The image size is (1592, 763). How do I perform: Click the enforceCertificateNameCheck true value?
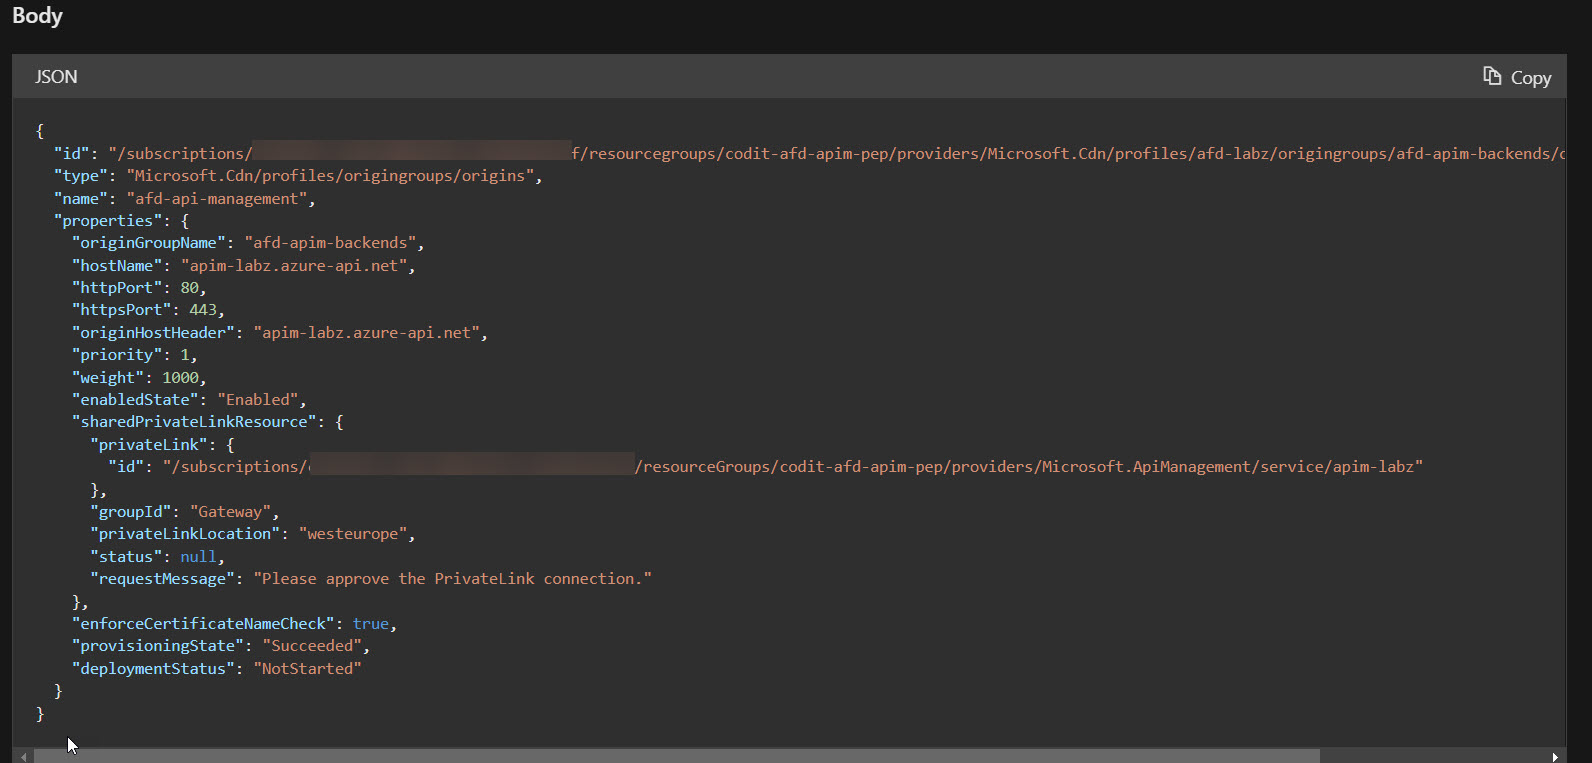coord(371,624)
